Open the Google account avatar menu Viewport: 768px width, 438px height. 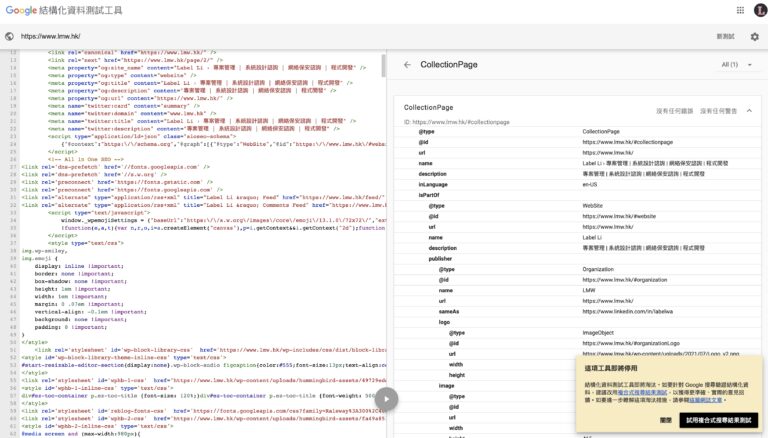click(x=761, y=10)
